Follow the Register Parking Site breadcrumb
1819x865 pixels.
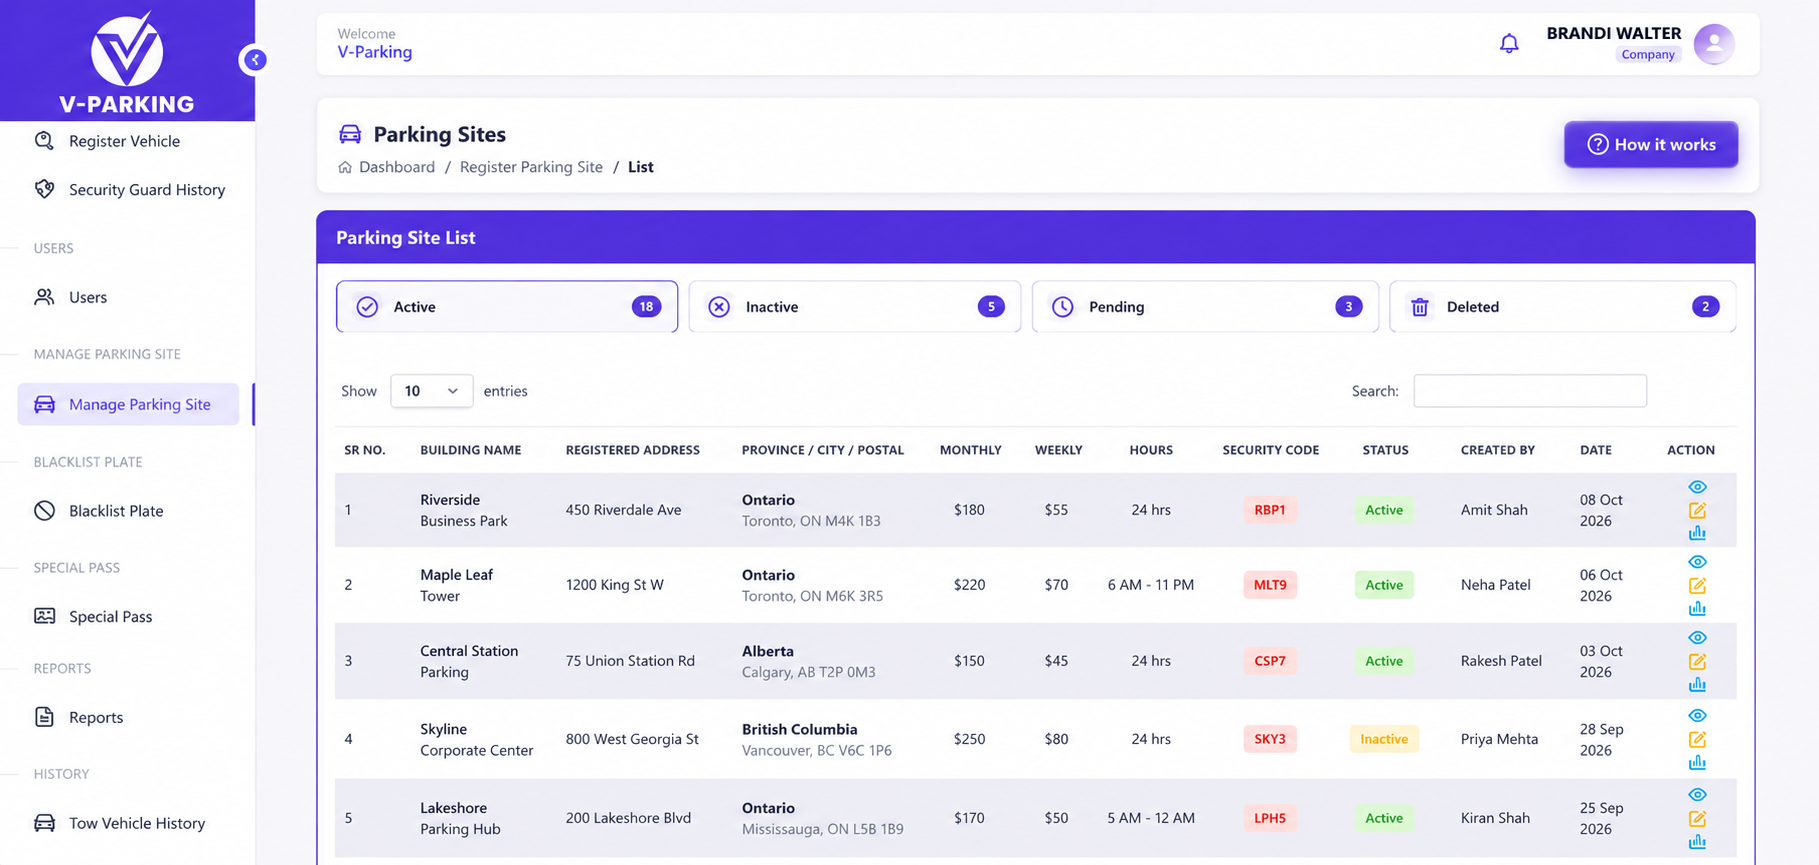531,167
